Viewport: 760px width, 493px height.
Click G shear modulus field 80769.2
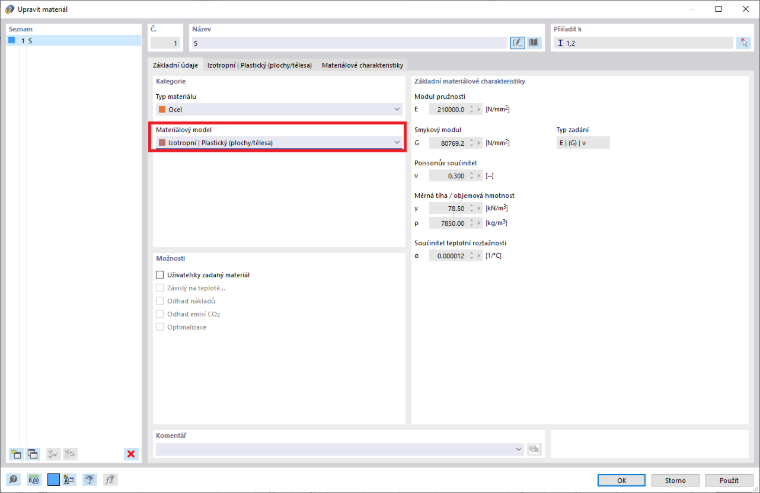(x=448, y=143)
